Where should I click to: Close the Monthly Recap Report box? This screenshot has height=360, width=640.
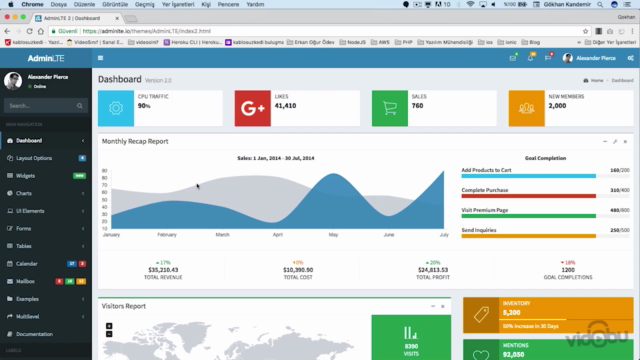(x=625, y=141)
